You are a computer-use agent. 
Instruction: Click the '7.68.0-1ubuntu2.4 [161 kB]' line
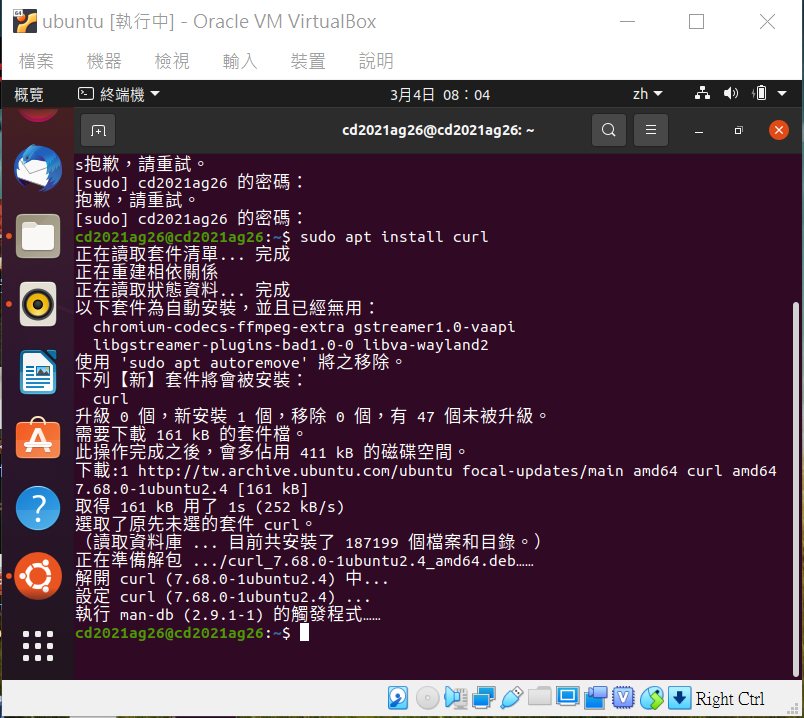(191, 489)
